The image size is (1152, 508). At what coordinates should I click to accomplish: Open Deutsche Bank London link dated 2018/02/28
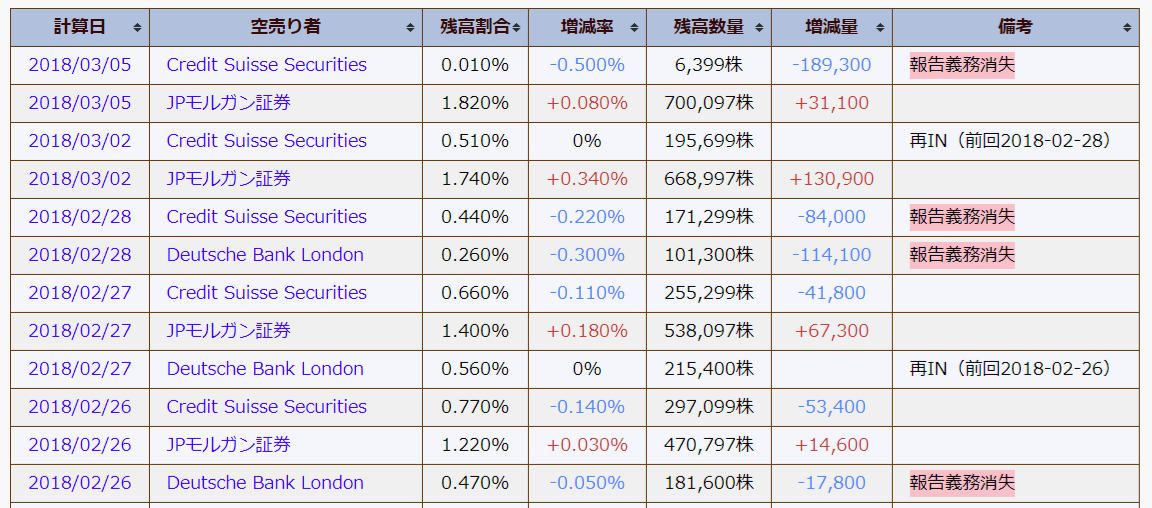[x=265, y=254]
